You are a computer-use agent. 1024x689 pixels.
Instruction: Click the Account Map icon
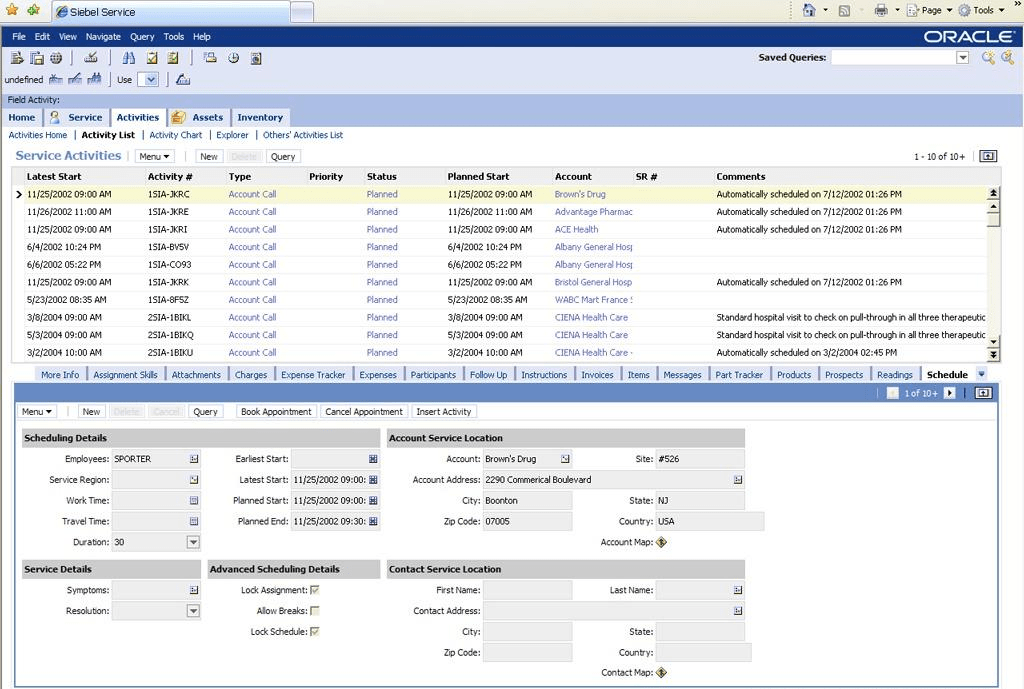[x=662, y=542]
